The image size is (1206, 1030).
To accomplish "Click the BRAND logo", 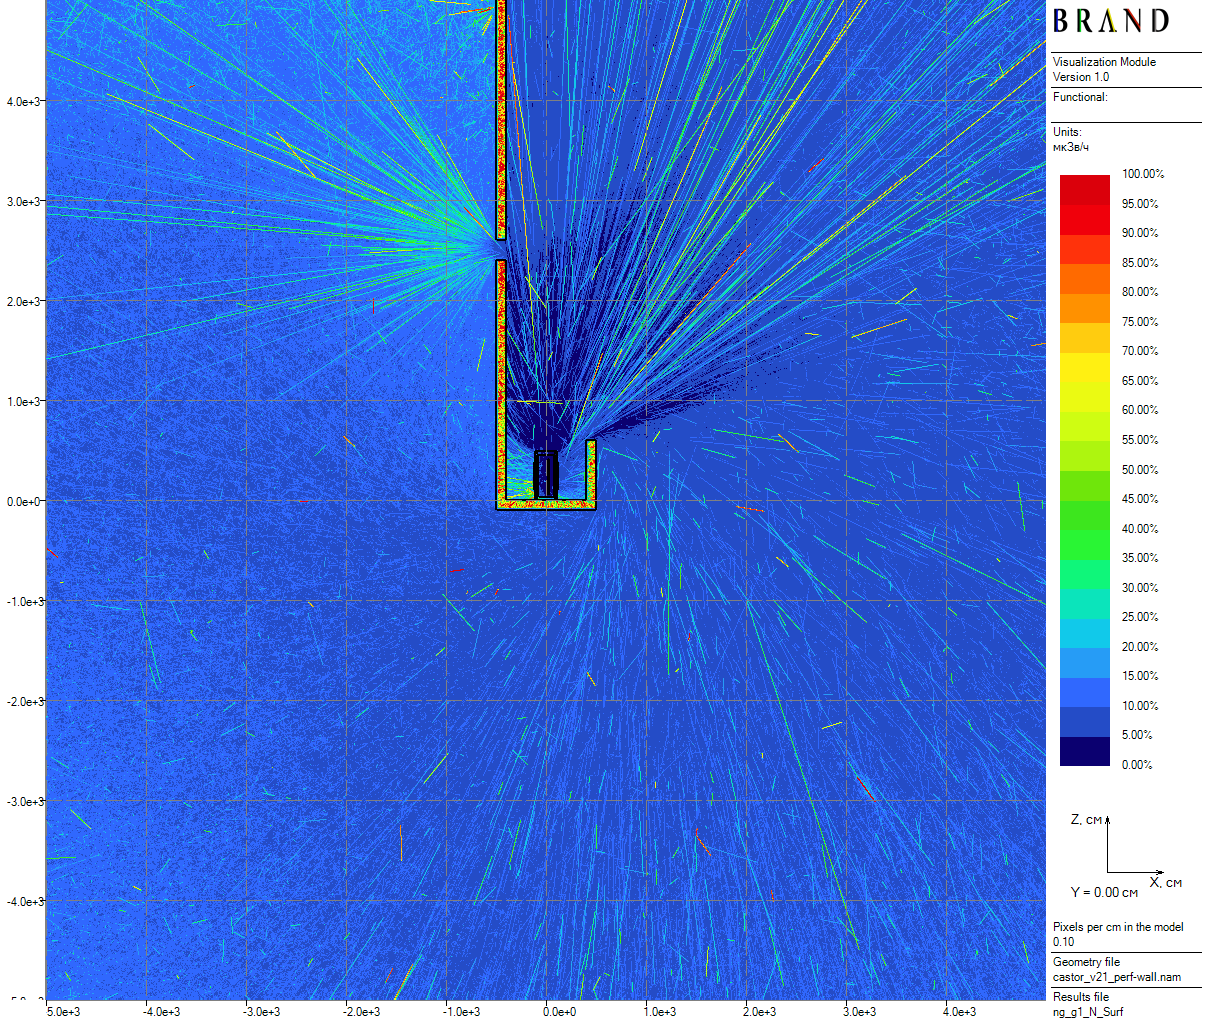I will point(1110,21).
